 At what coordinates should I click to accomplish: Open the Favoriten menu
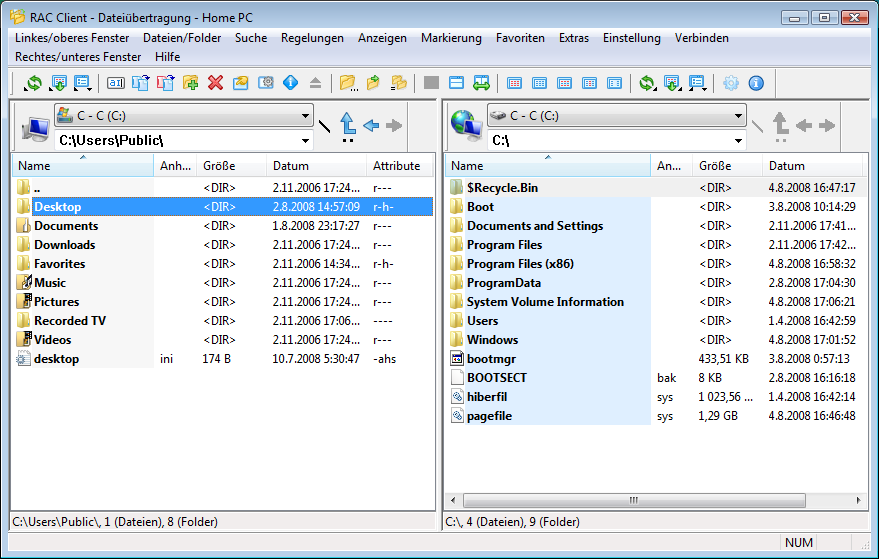520,38
